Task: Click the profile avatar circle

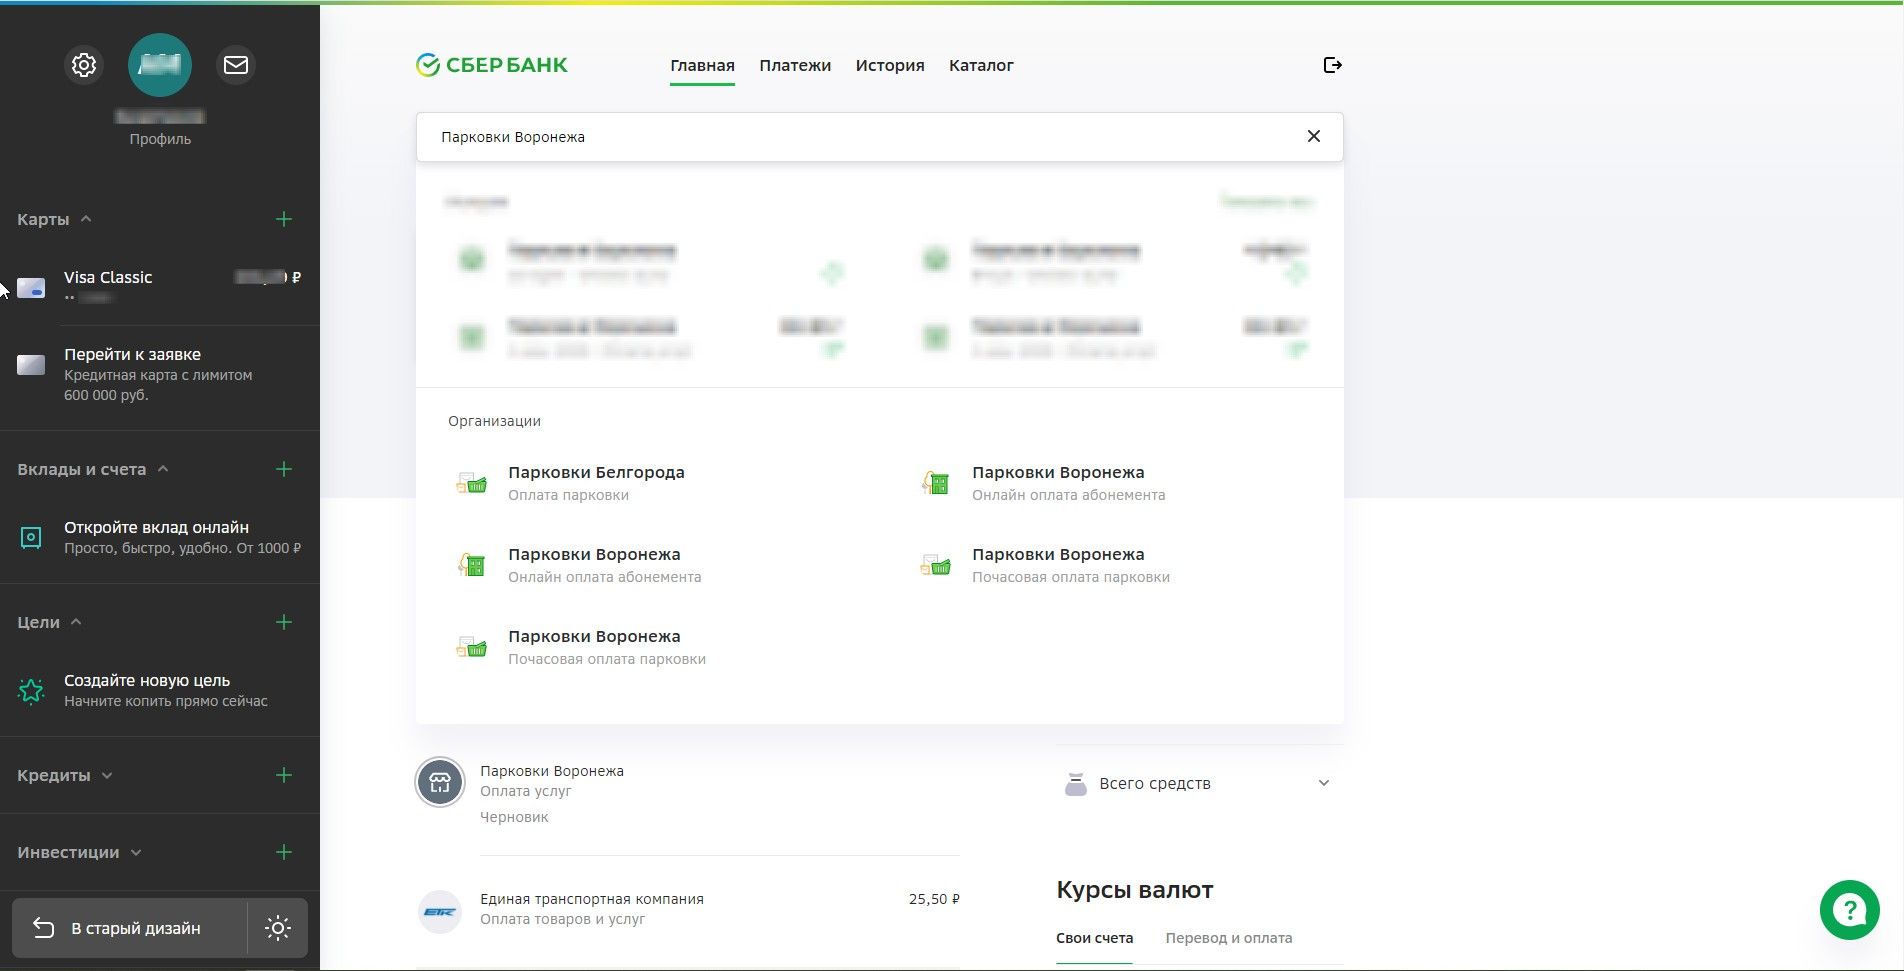Action: (x=160, y=65)
